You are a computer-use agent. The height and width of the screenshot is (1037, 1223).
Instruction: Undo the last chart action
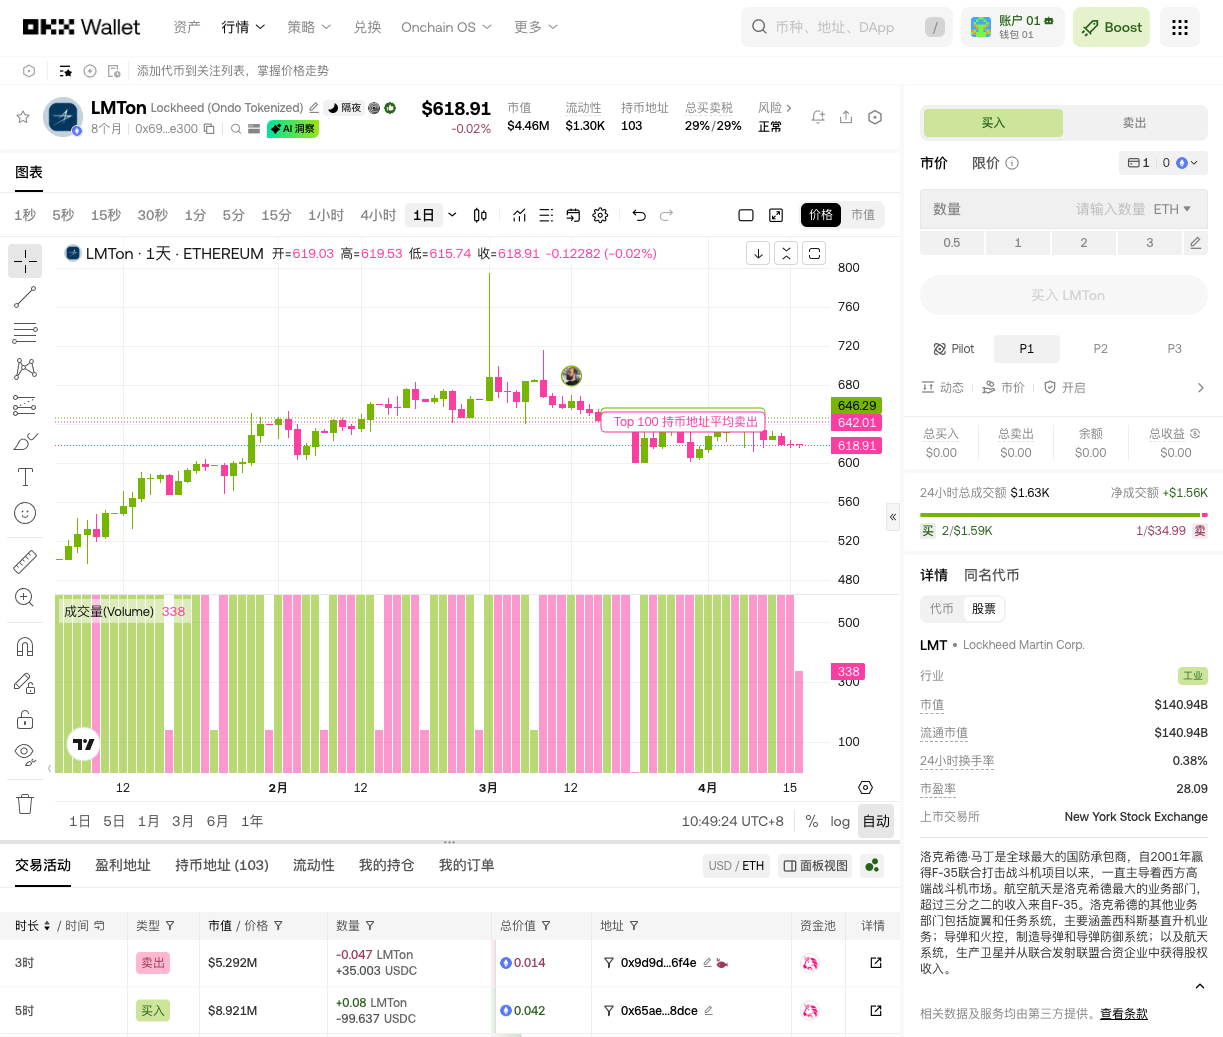click(x=640, y=215)
